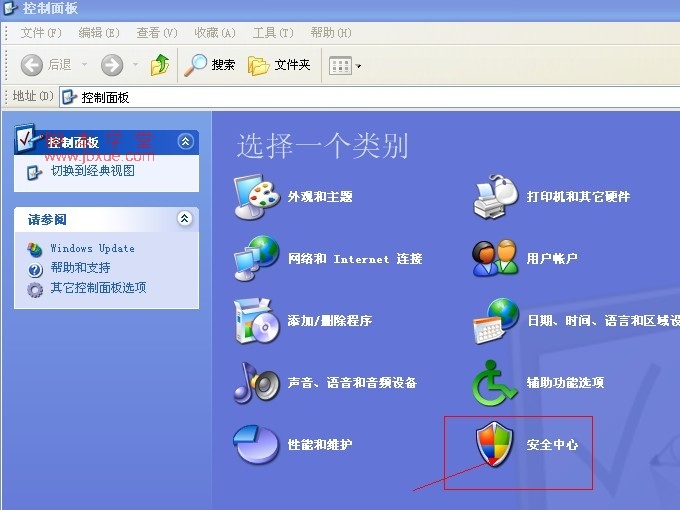Open the views dropdown arrow in toolbar
Image resolution: width=680 pixels, height=510 pixels.
(358, 66)
